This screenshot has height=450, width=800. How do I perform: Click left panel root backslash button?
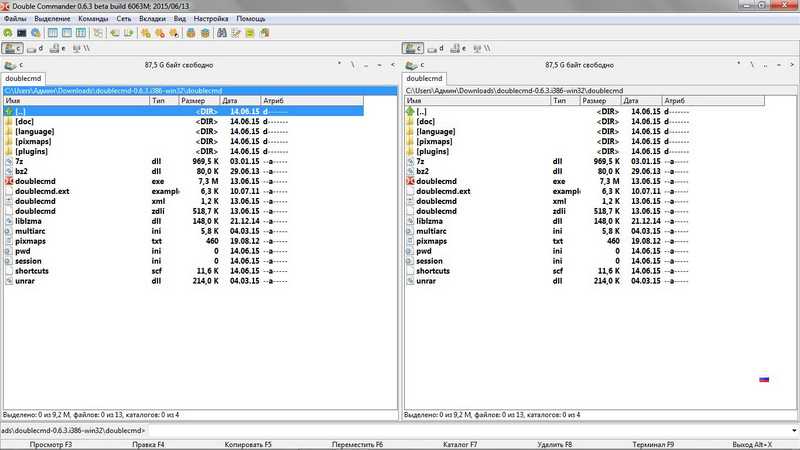click(x=353, y=65)
